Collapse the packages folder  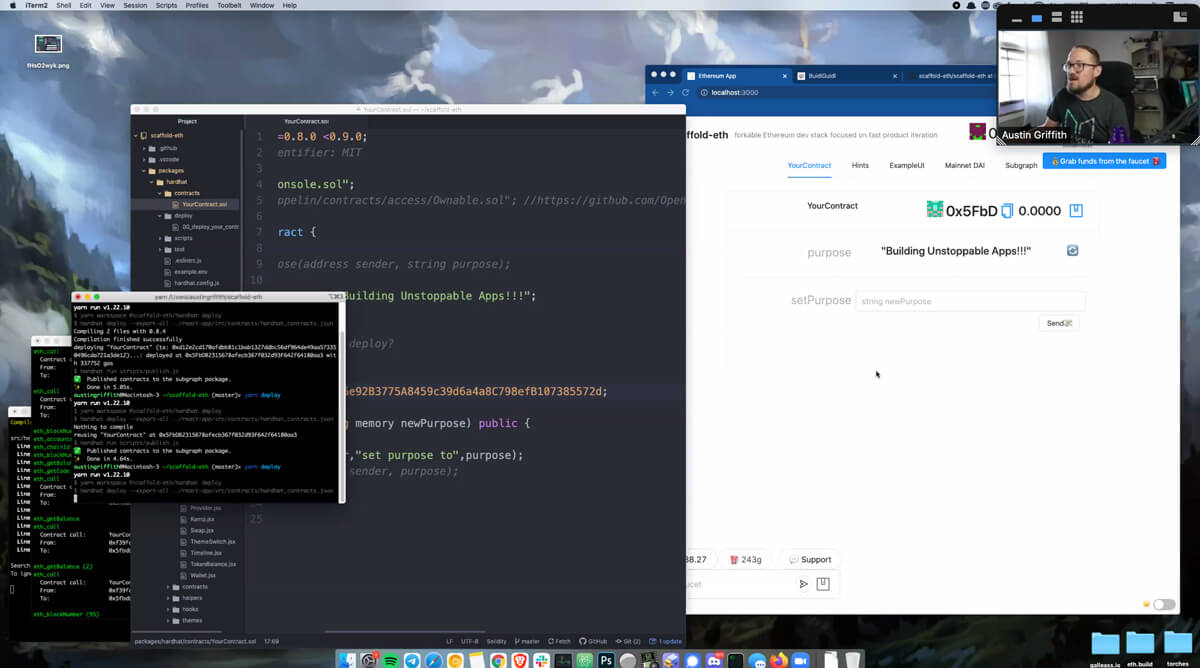coord(170,171)
